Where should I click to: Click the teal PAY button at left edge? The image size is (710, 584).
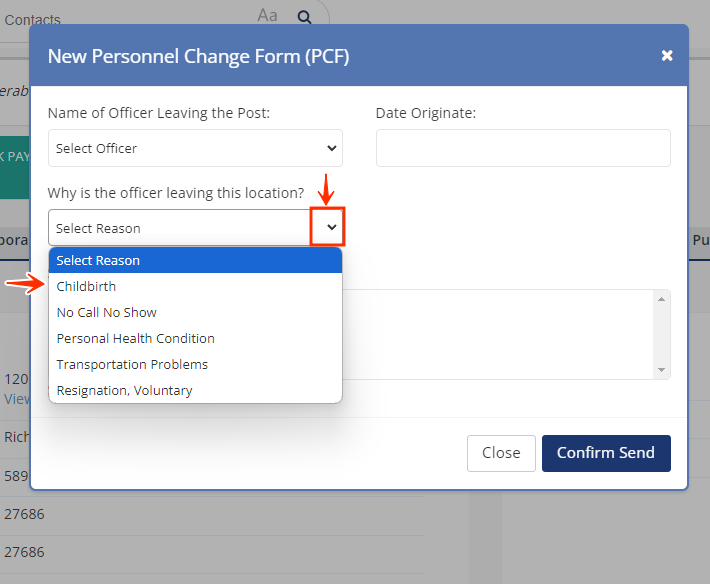pos(14,157)
